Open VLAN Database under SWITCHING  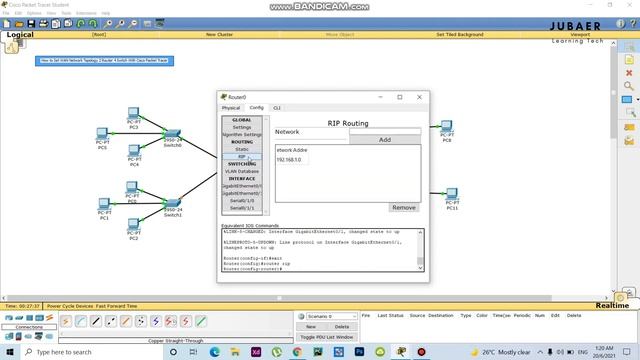click(242, 171)
